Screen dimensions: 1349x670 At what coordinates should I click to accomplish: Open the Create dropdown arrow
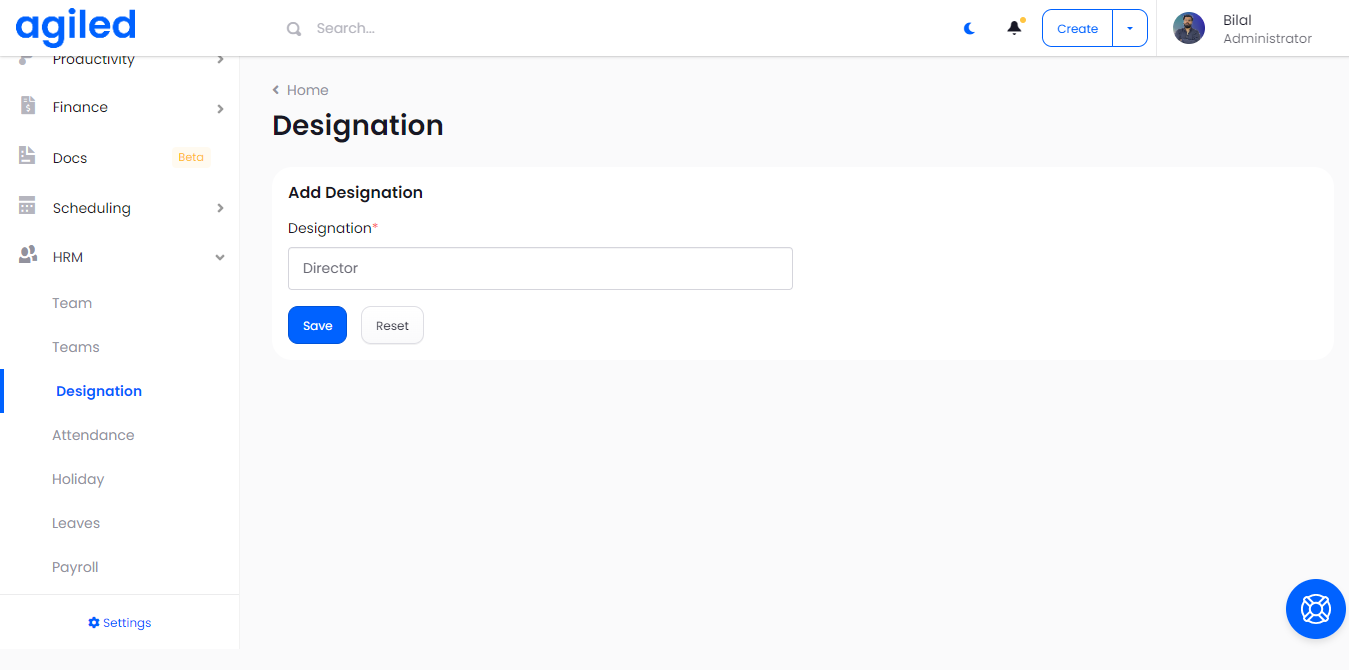(x=1130, y=29)
